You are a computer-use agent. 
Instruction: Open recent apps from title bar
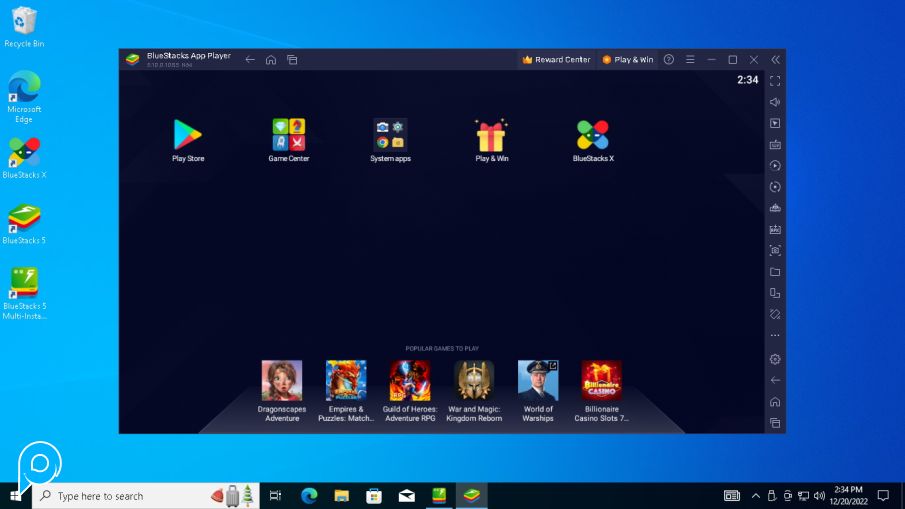click(292, 59)
